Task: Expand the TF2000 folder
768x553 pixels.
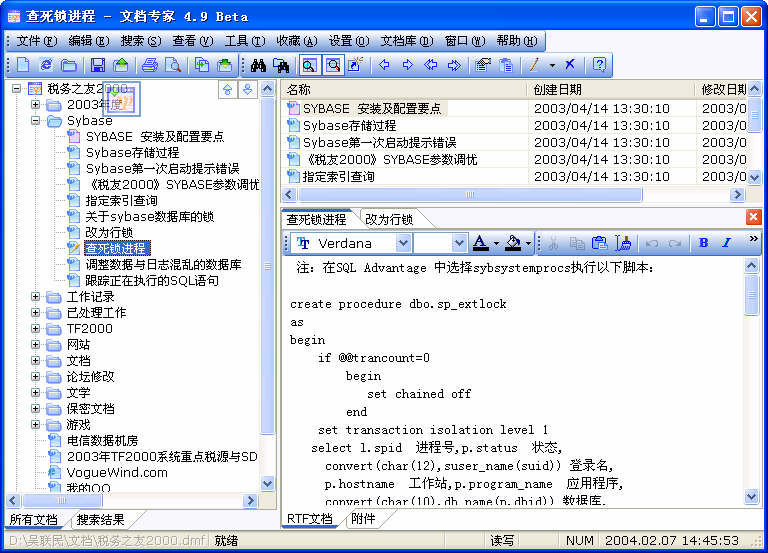Action: coord(35,328)
